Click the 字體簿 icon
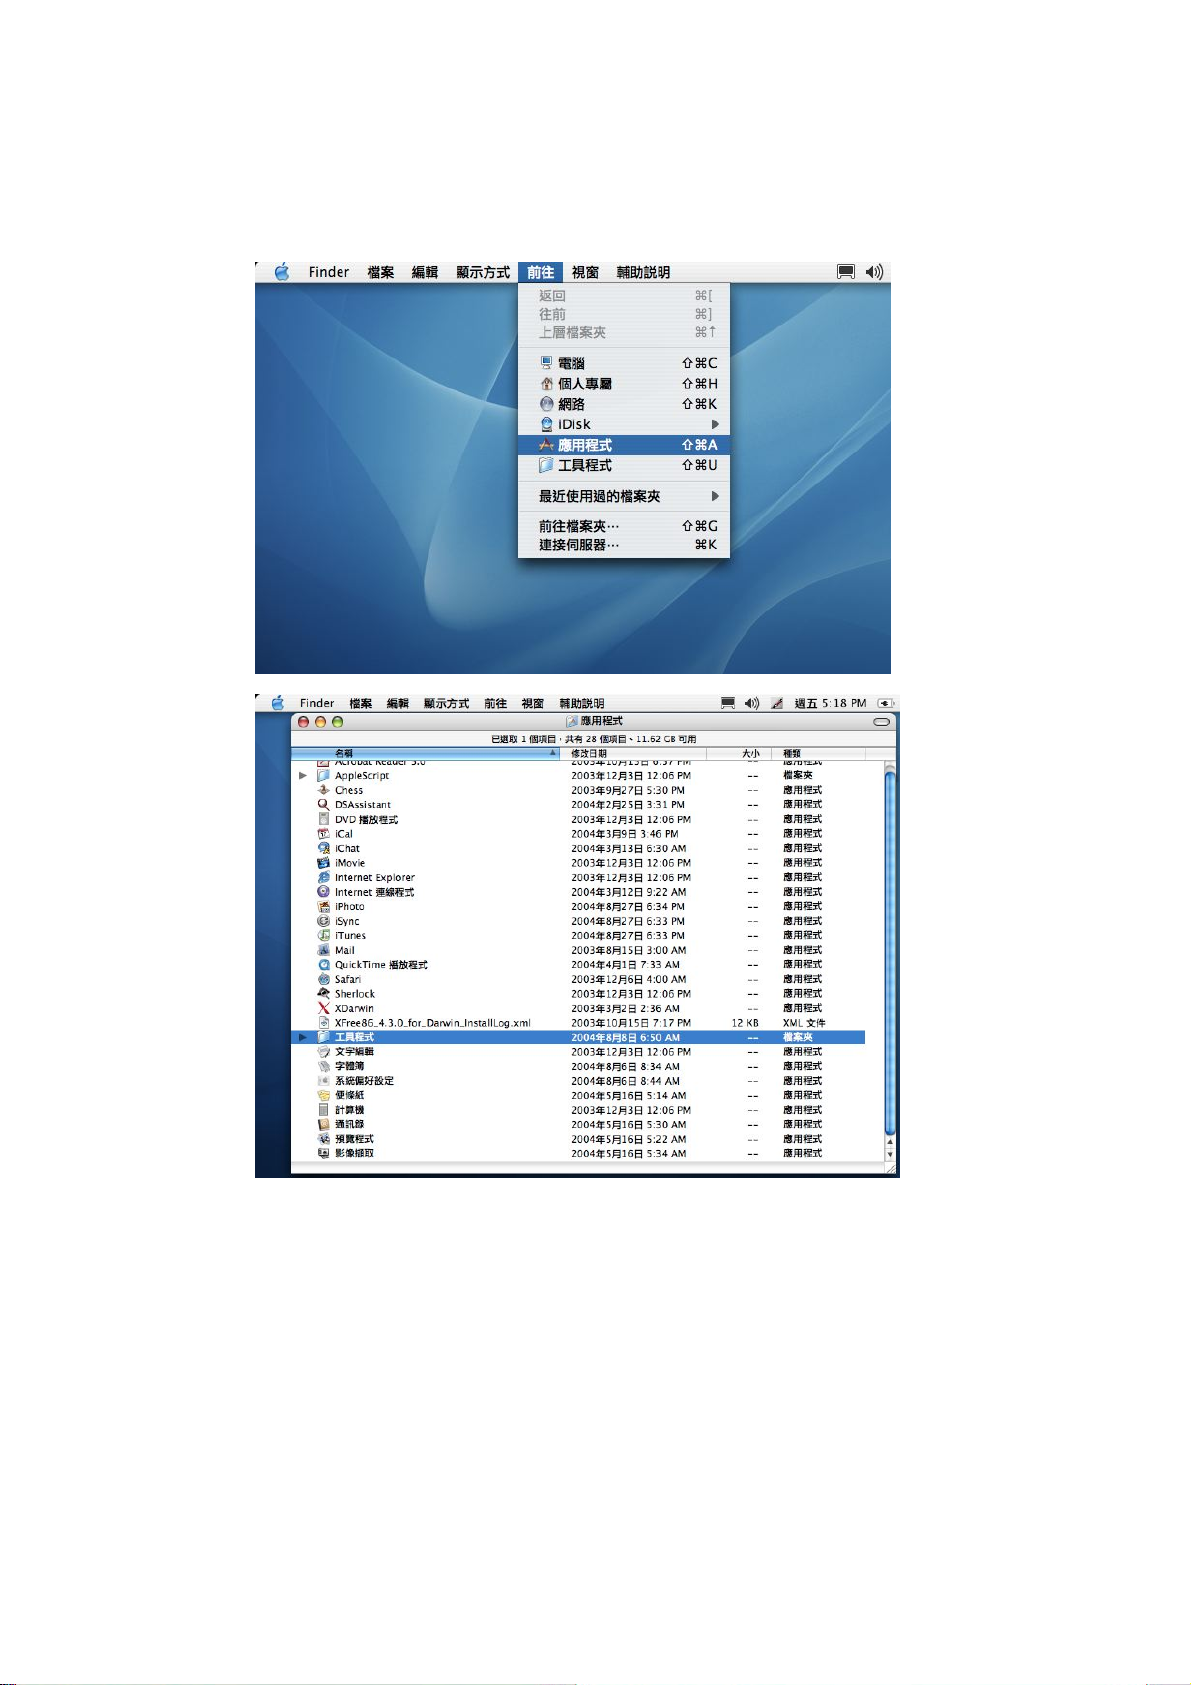Image resolution: width=1191 pixels, height=1685 pixels. [x=323, y=1066]
